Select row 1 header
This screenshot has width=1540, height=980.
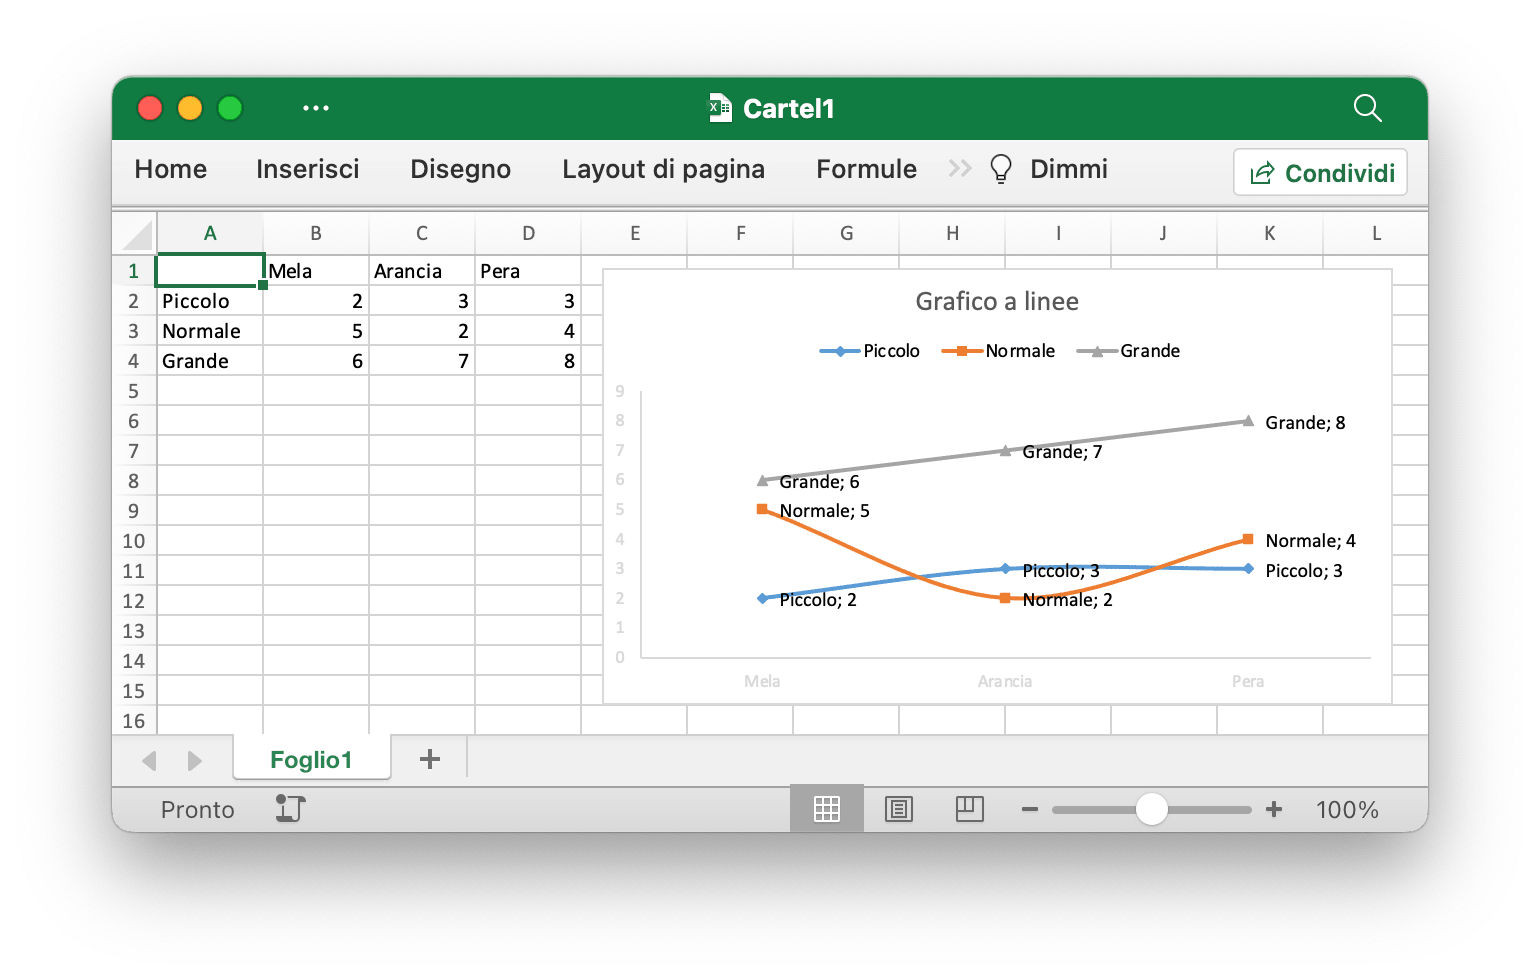click(x=134, y=271)
